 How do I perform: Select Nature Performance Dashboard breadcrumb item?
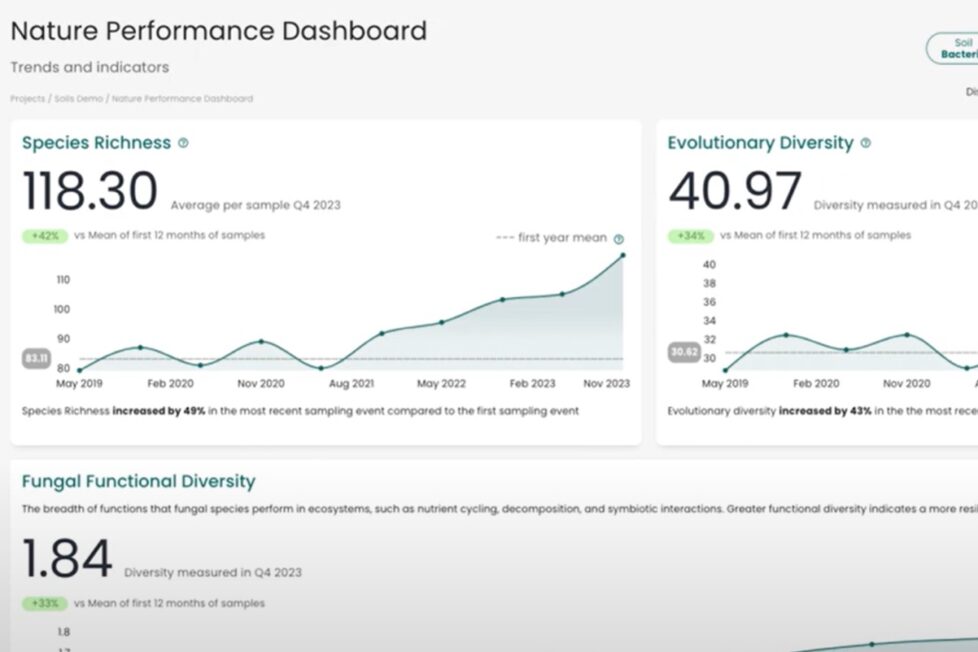182,99
